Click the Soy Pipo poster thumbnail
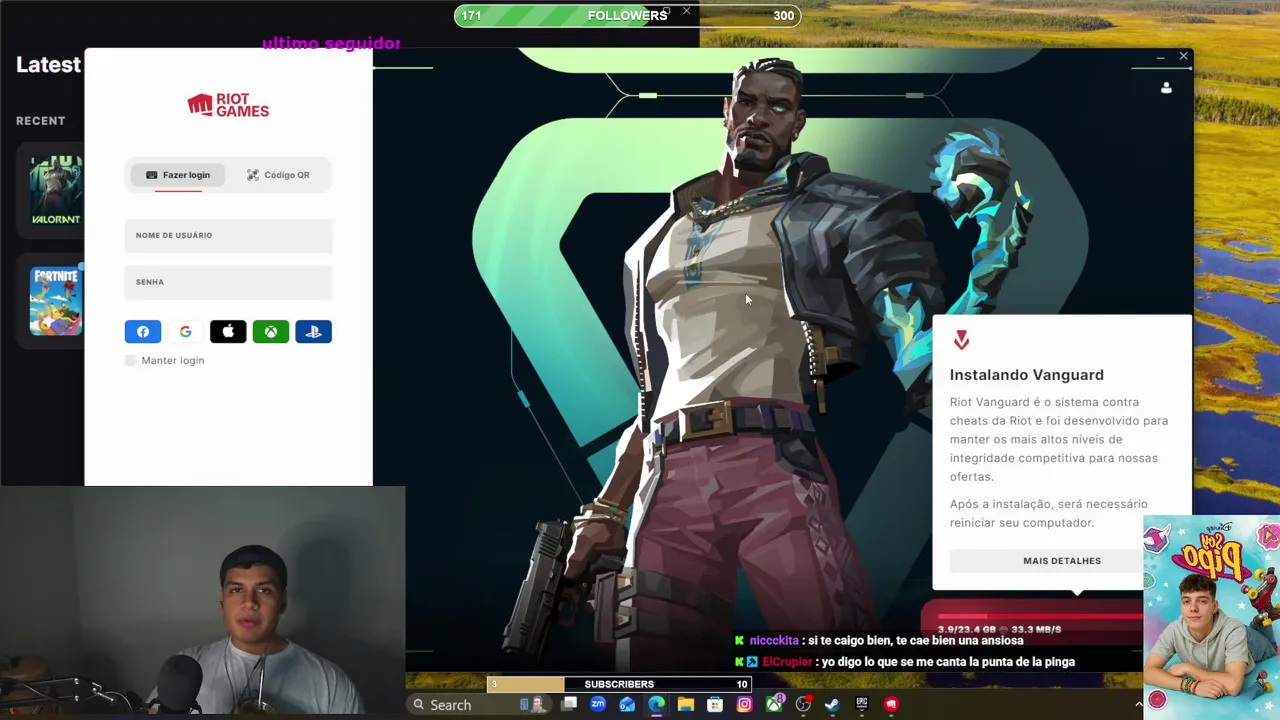 [1211, 617]
